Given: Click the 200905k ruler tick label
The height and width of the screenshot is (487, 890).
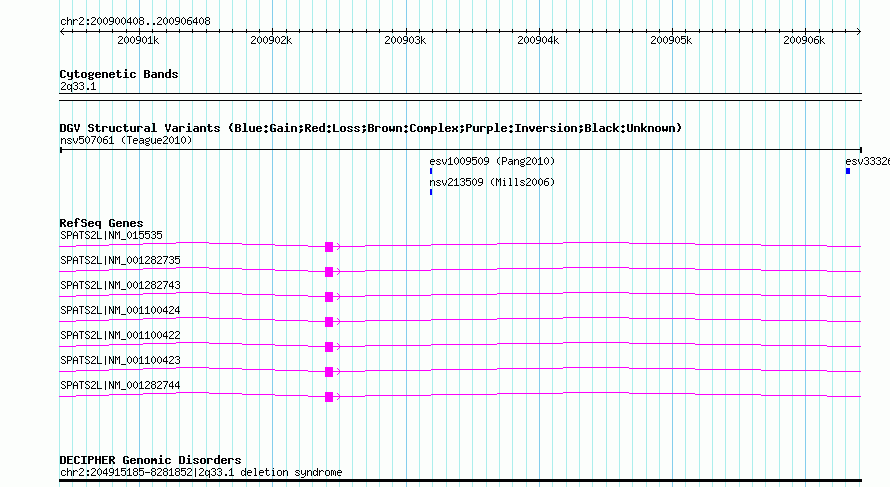Looking at the screenshot, I should (x=671, y=40).
